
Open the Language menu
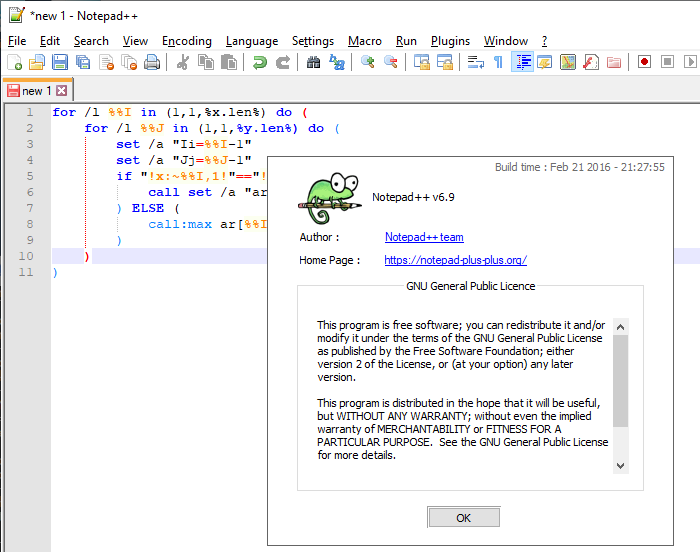coord(252,41)
